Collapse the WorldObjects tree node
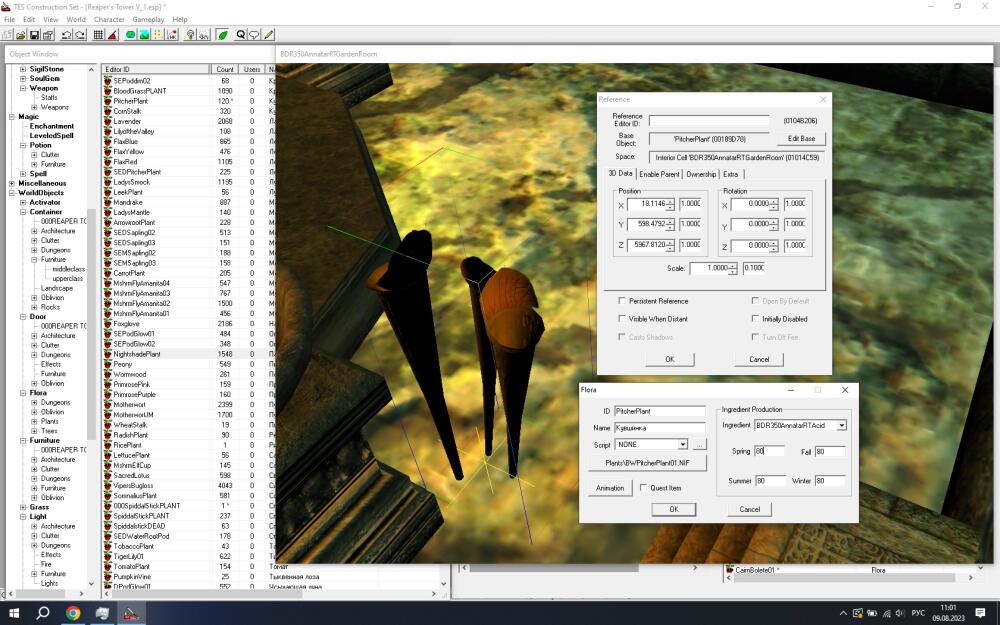Screen dimensions: 1000x625 click(12, 193)
